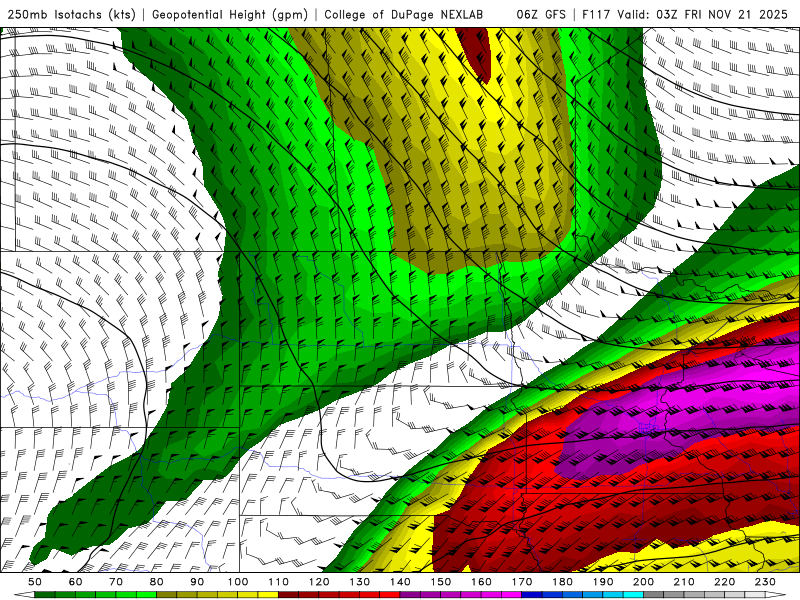
Task: Click the 180 label on the color scale
Action: coord(562,582)
